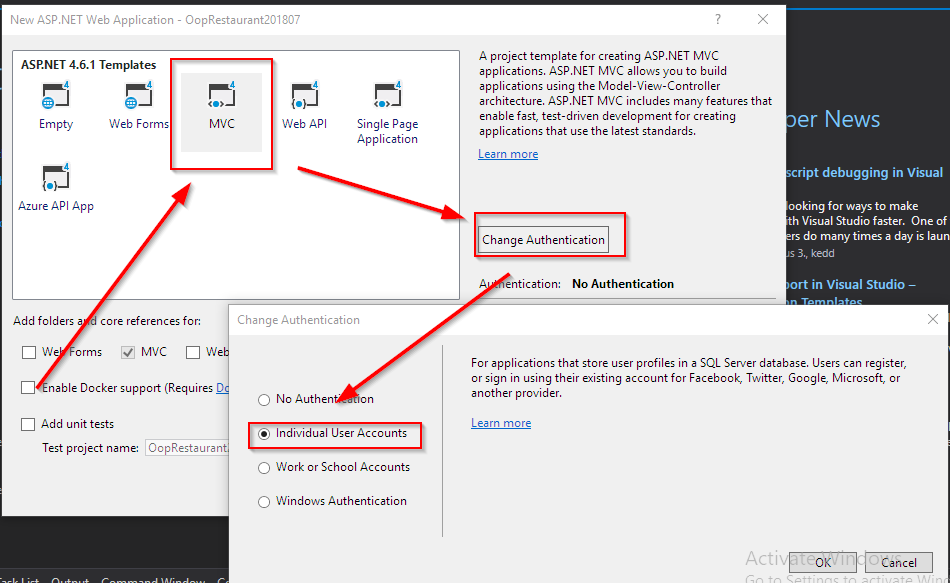Toggle the MVC core references checkbox
This screenshot has width=950, height=583.
(x=128, y=352)
